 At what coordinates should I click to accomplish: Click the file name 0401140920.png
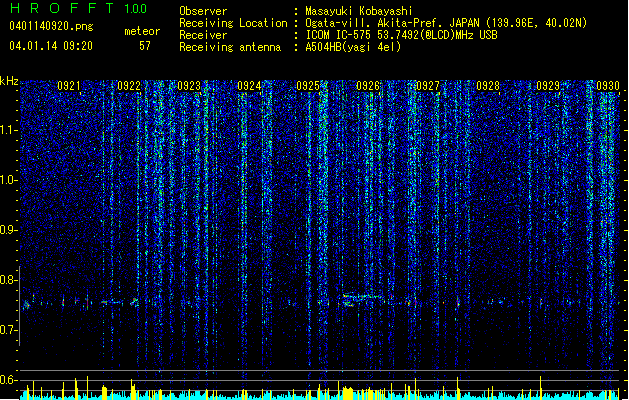[51, 26]
